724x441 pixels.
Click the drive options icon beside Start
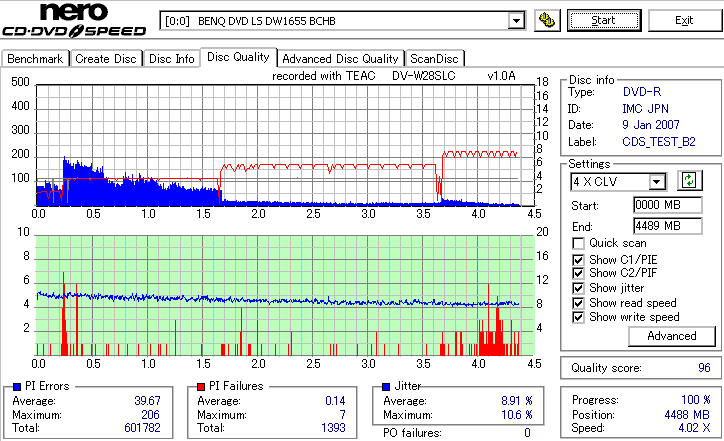click(x=547, y=20)
